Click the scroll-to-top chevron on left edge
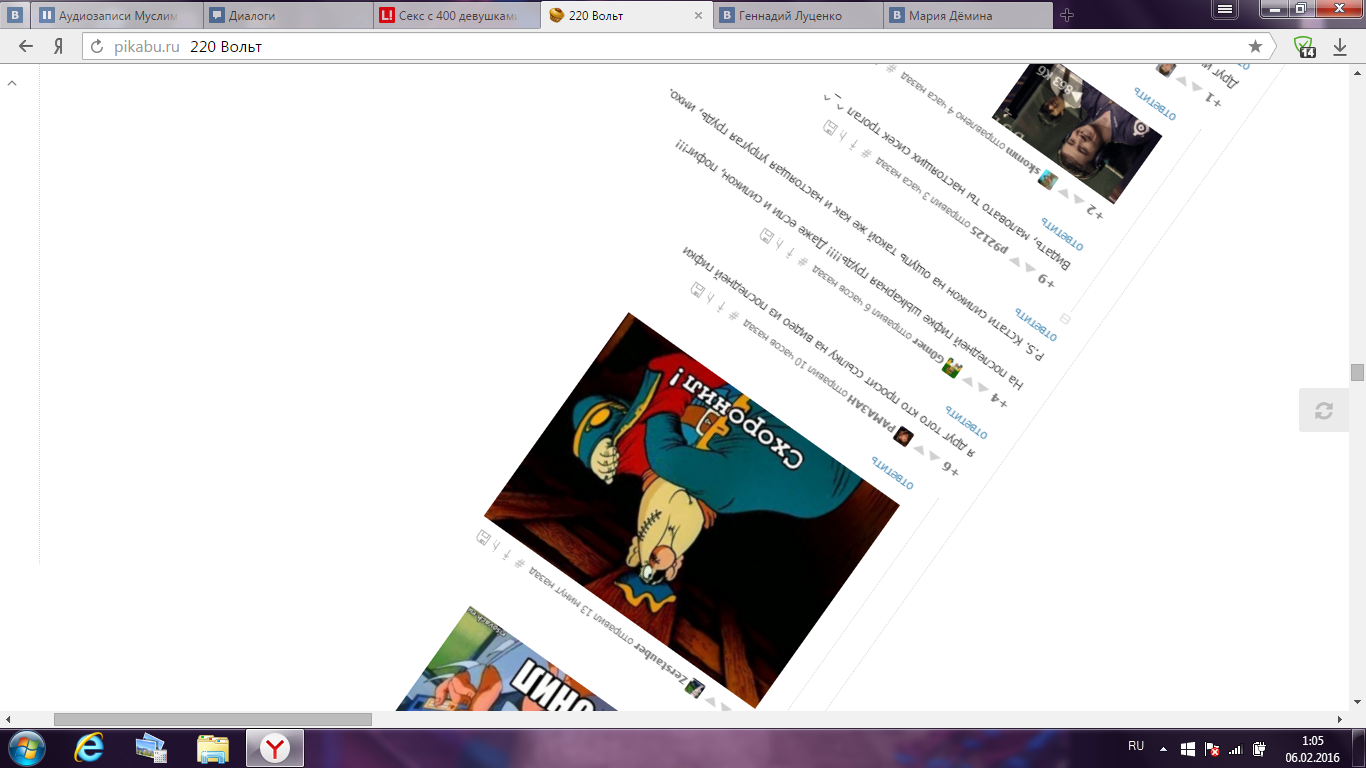The width and height of the screenshot is (1366, 768). pyautogui.click(x=12, y=83)
